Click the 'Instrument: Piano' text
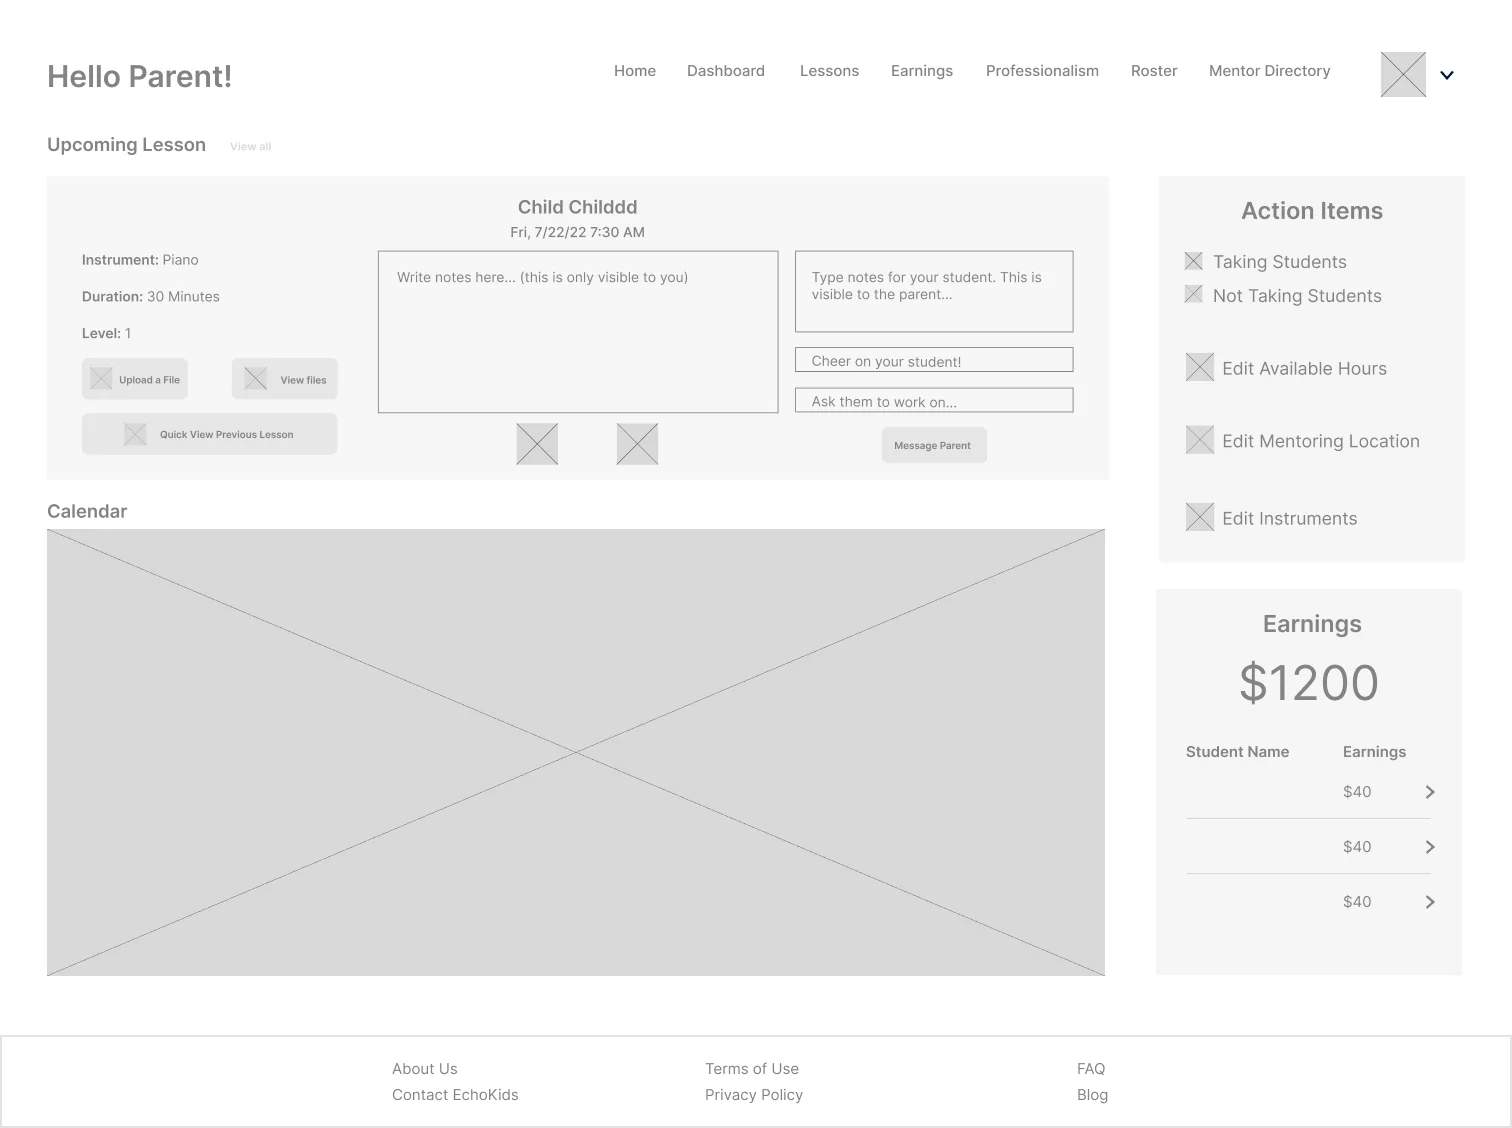The width and height of the screenshot is (1512, 1128). coord(140,260)
